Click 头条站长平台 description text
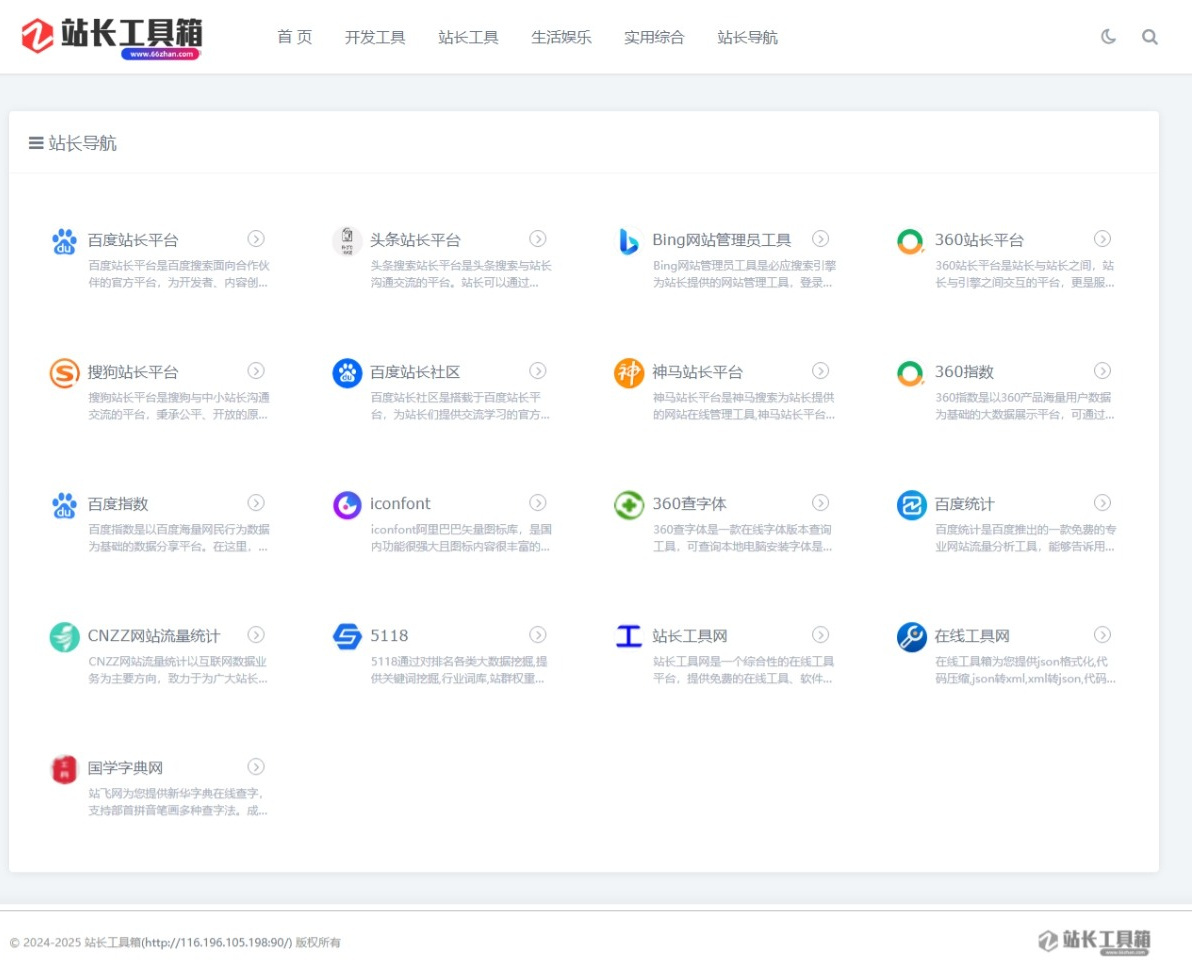The width and height of the screenshot is (1192, 979). pos(461,274)
